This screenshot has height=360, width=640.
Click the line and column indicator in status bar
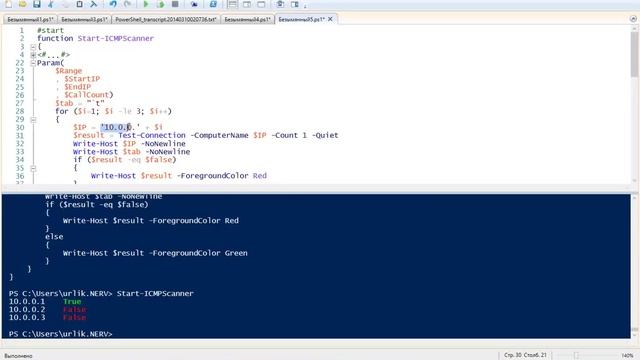click(525, 355)
